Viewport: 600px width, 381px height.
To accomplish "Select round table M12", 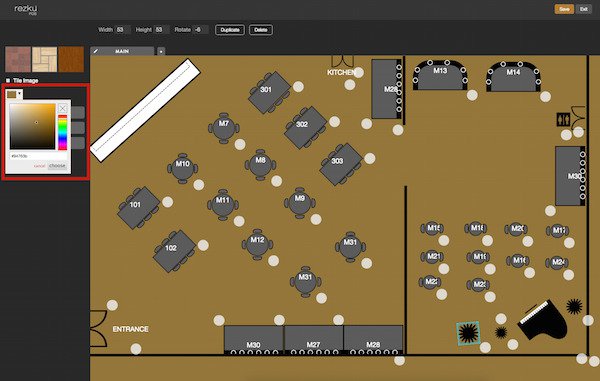I will (x=257, y=245).
